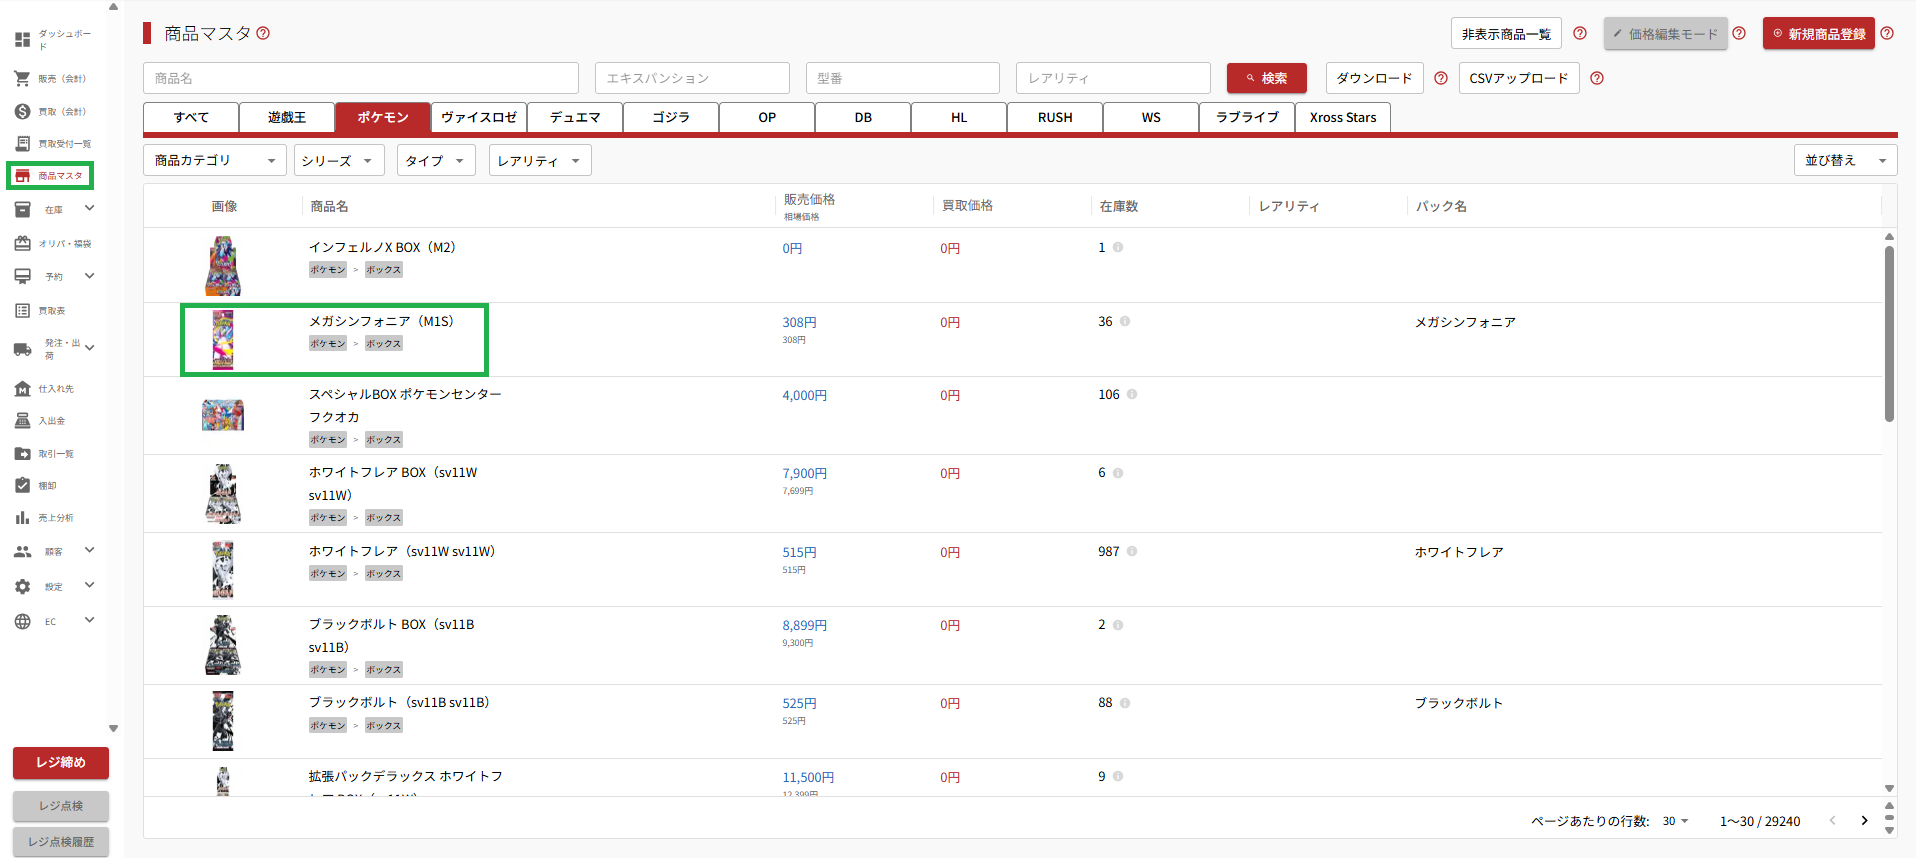Expand the 予約 sidebar submenu chevron

[x=90, y=275]
